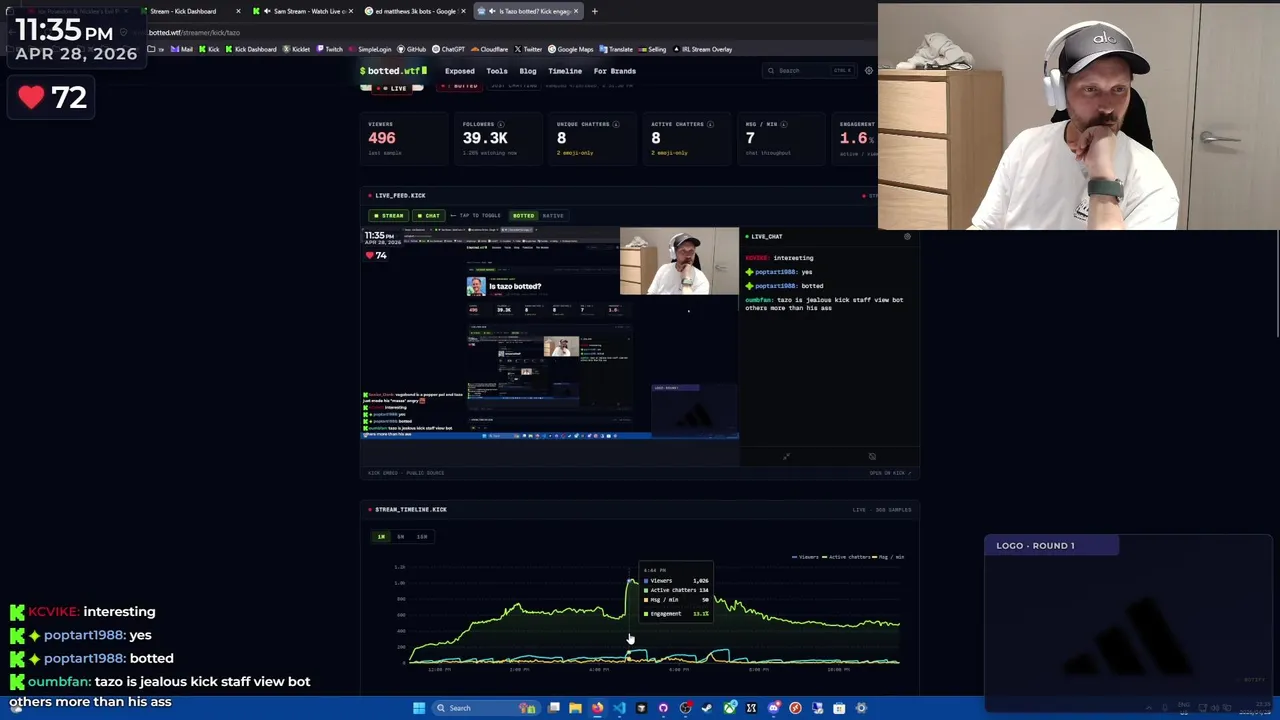Screen dimensions: 1280x720
Task: Open the Translate bookmark
Action: tap(616, 49)
